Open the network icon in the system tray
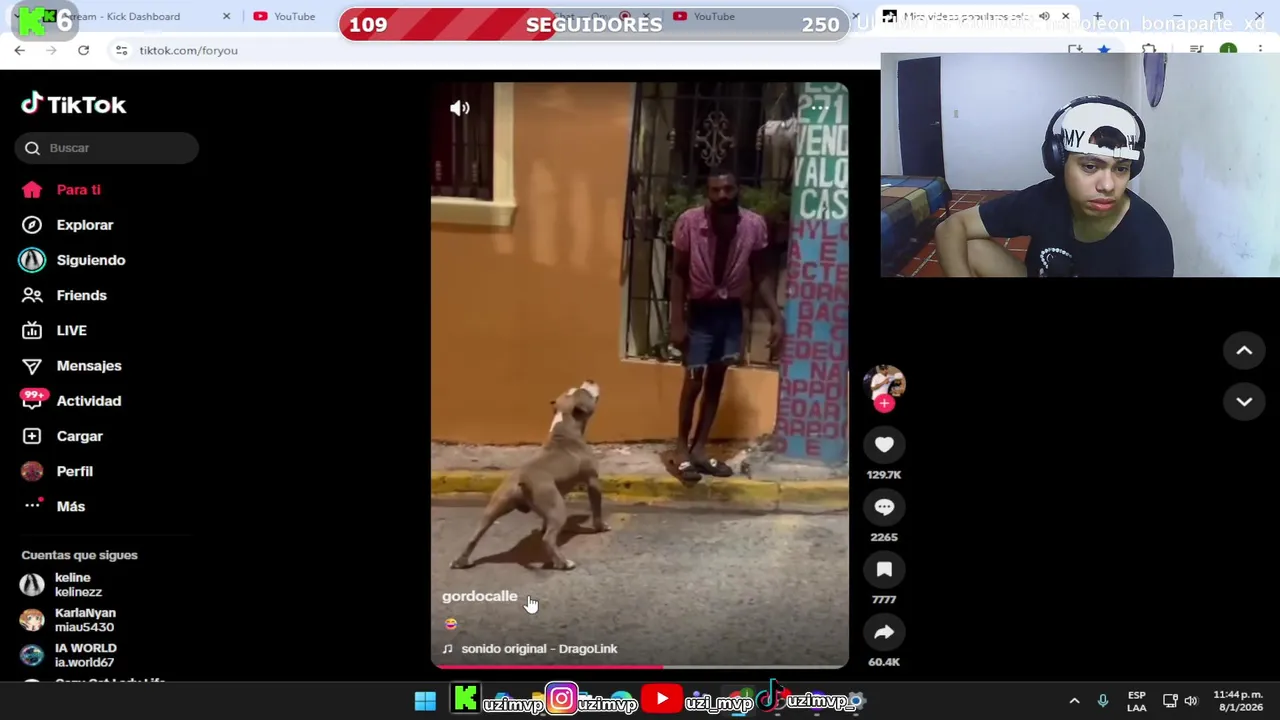The width and height of the screenshot is (1280, 720). coord(1169,701)
